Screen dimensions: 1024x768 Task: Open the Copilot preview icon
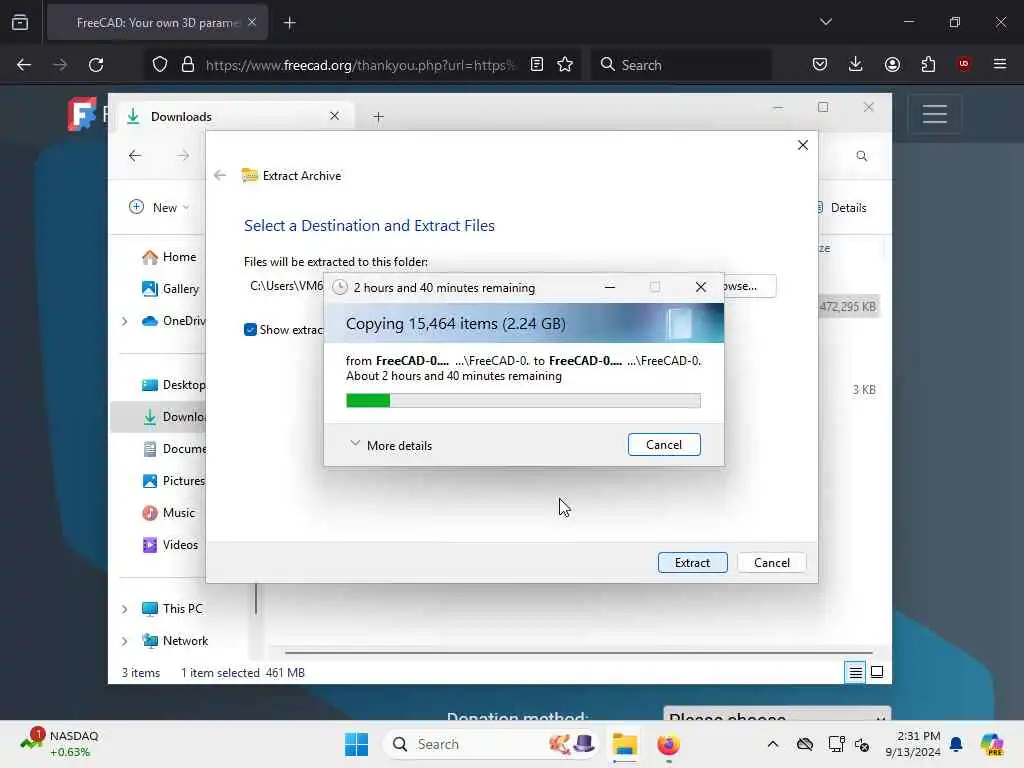click(x=991, y=744)
